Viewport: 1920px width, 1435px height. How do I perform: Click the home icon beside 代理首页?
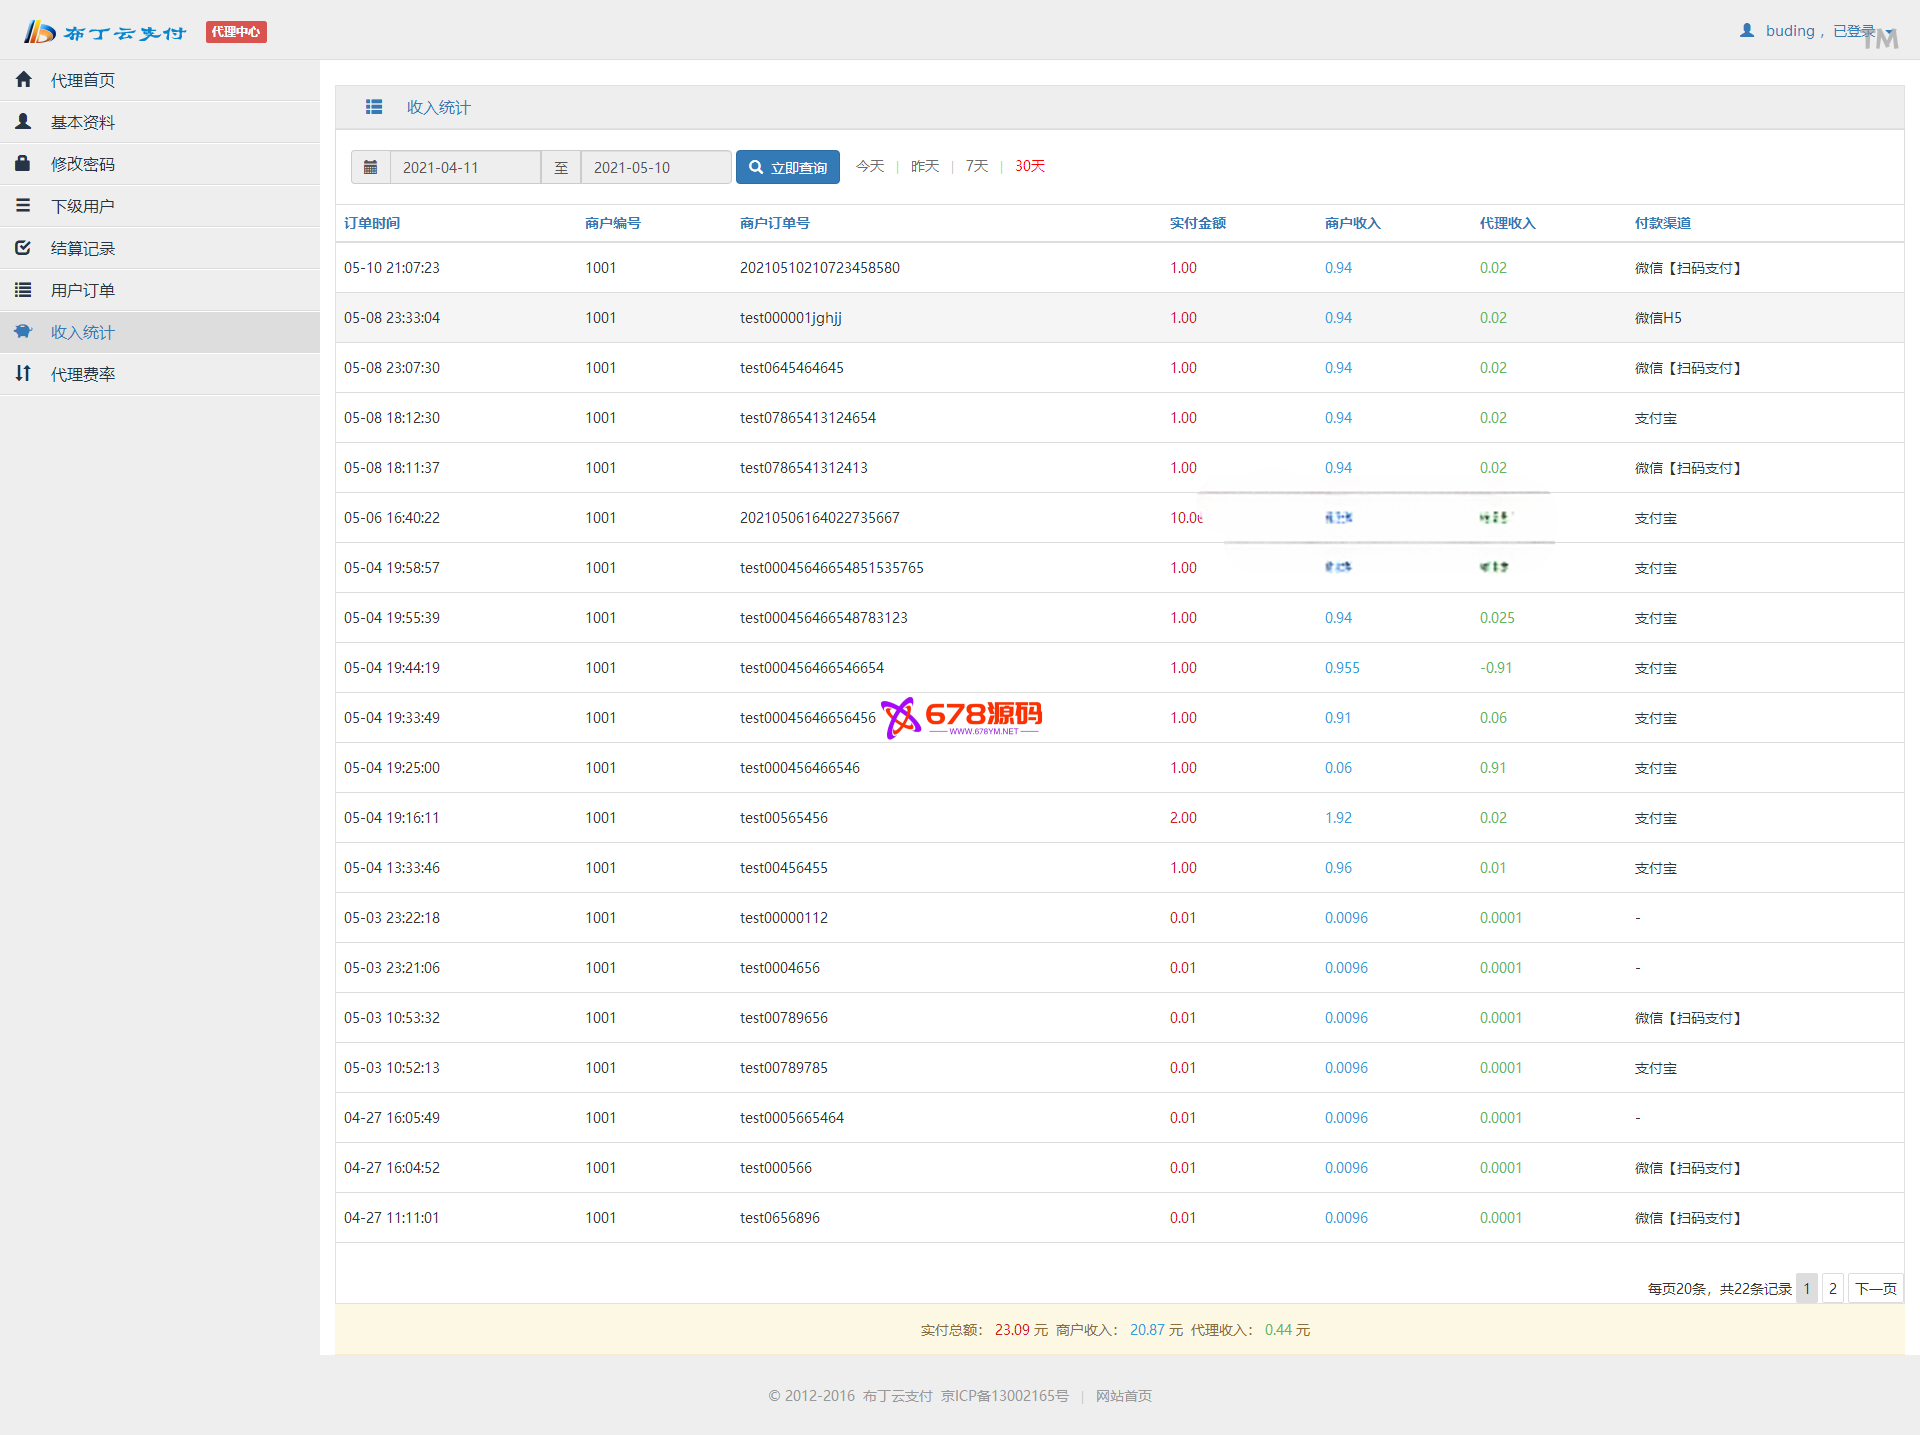[24, 79]
